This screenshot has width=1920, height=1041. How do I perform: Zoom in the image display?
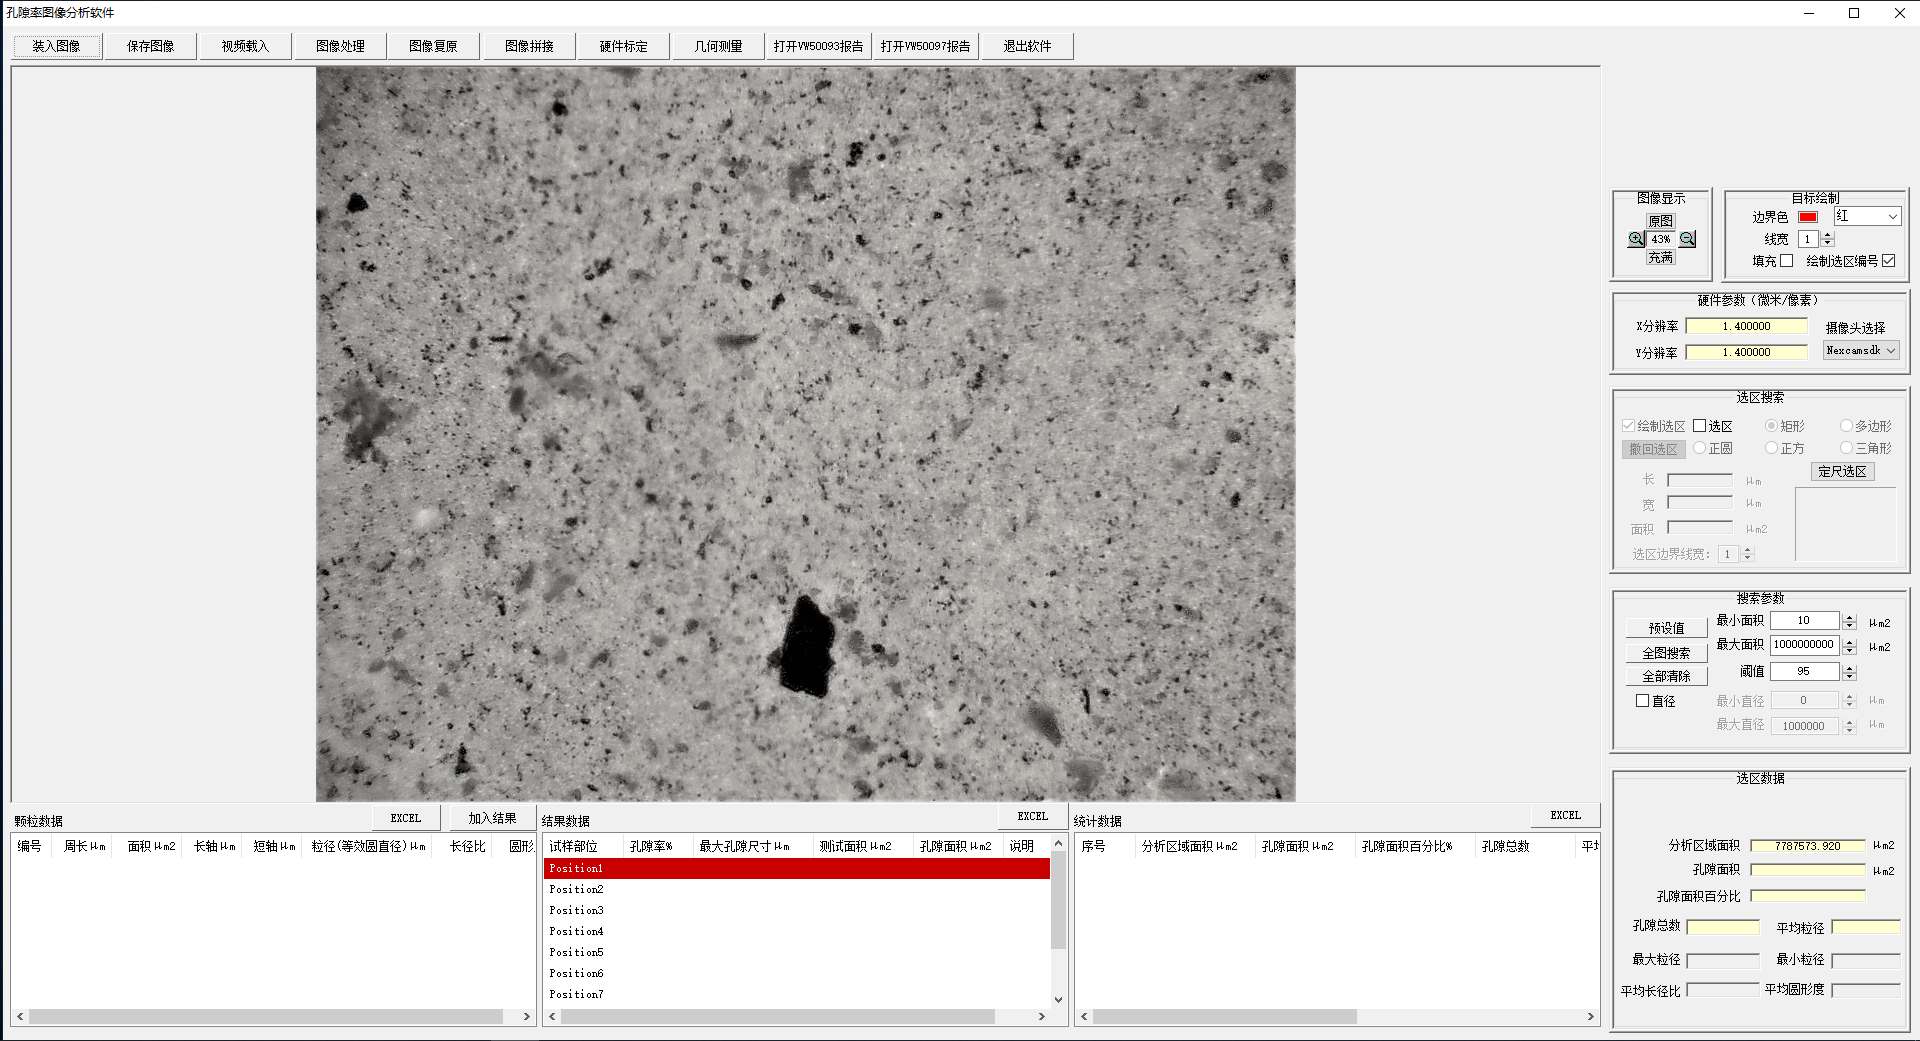pos(1636,239)
